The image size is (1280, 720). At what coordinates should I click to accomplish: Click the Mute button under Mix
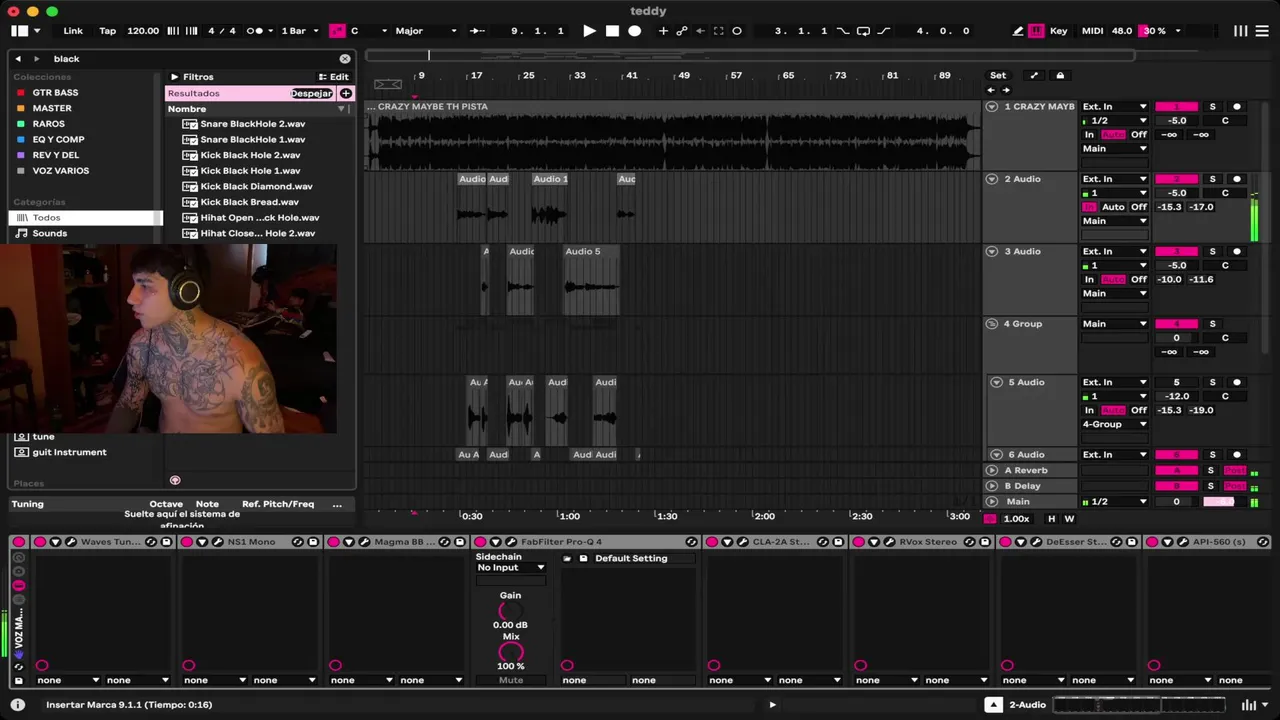tap(510, 680)
